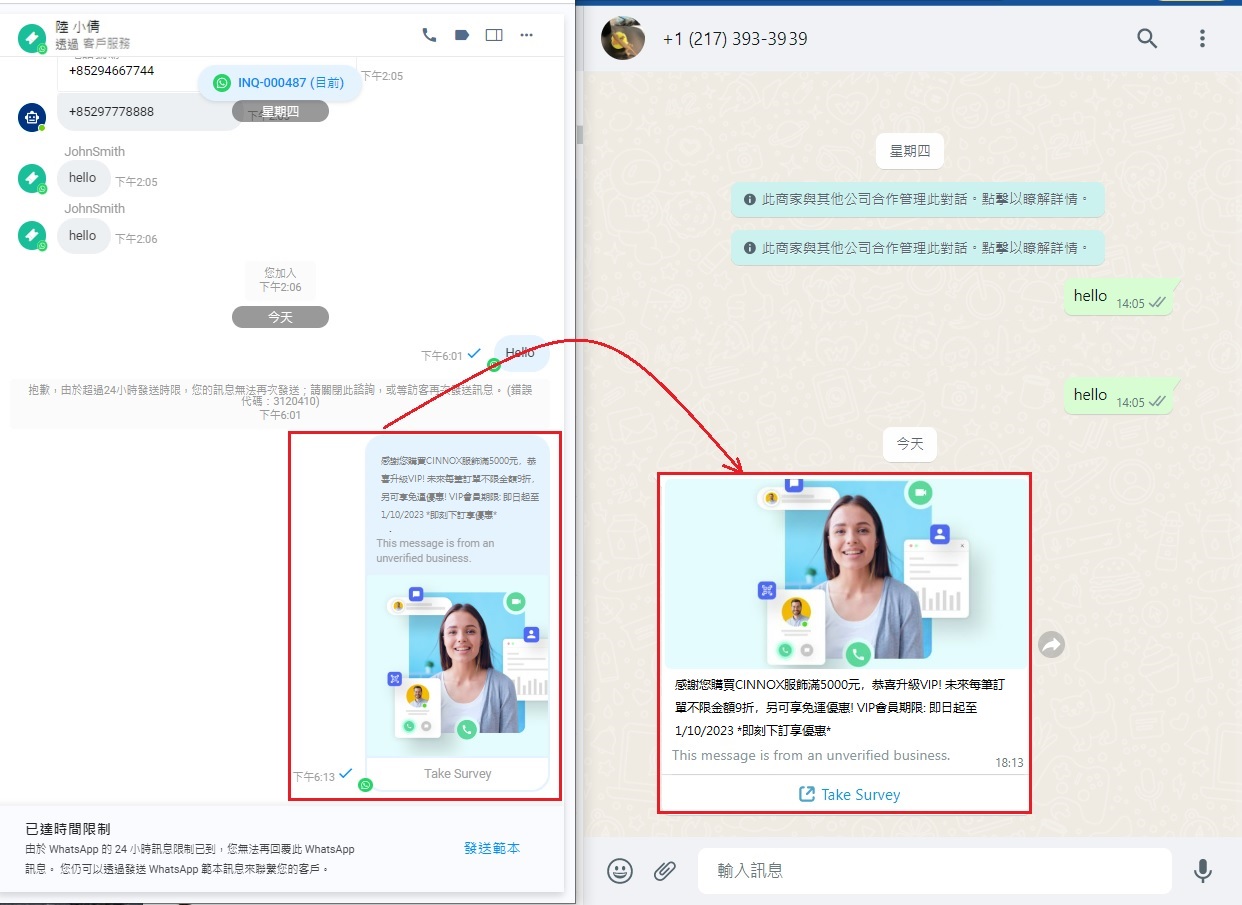
Task: Click the tag label icon in CINNOX header
Action: [x=461, y=35]
